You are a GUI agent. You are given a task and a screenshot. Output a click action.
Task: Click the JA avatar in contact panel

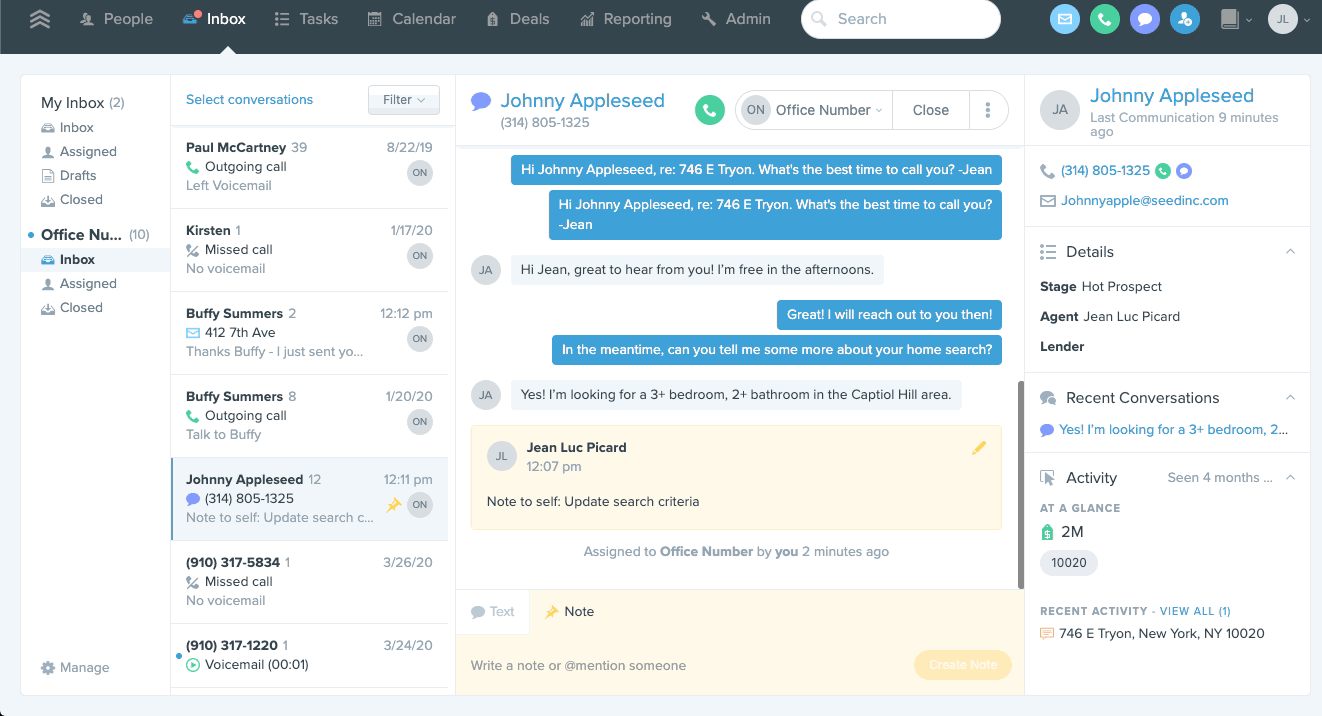[1060, 110]
